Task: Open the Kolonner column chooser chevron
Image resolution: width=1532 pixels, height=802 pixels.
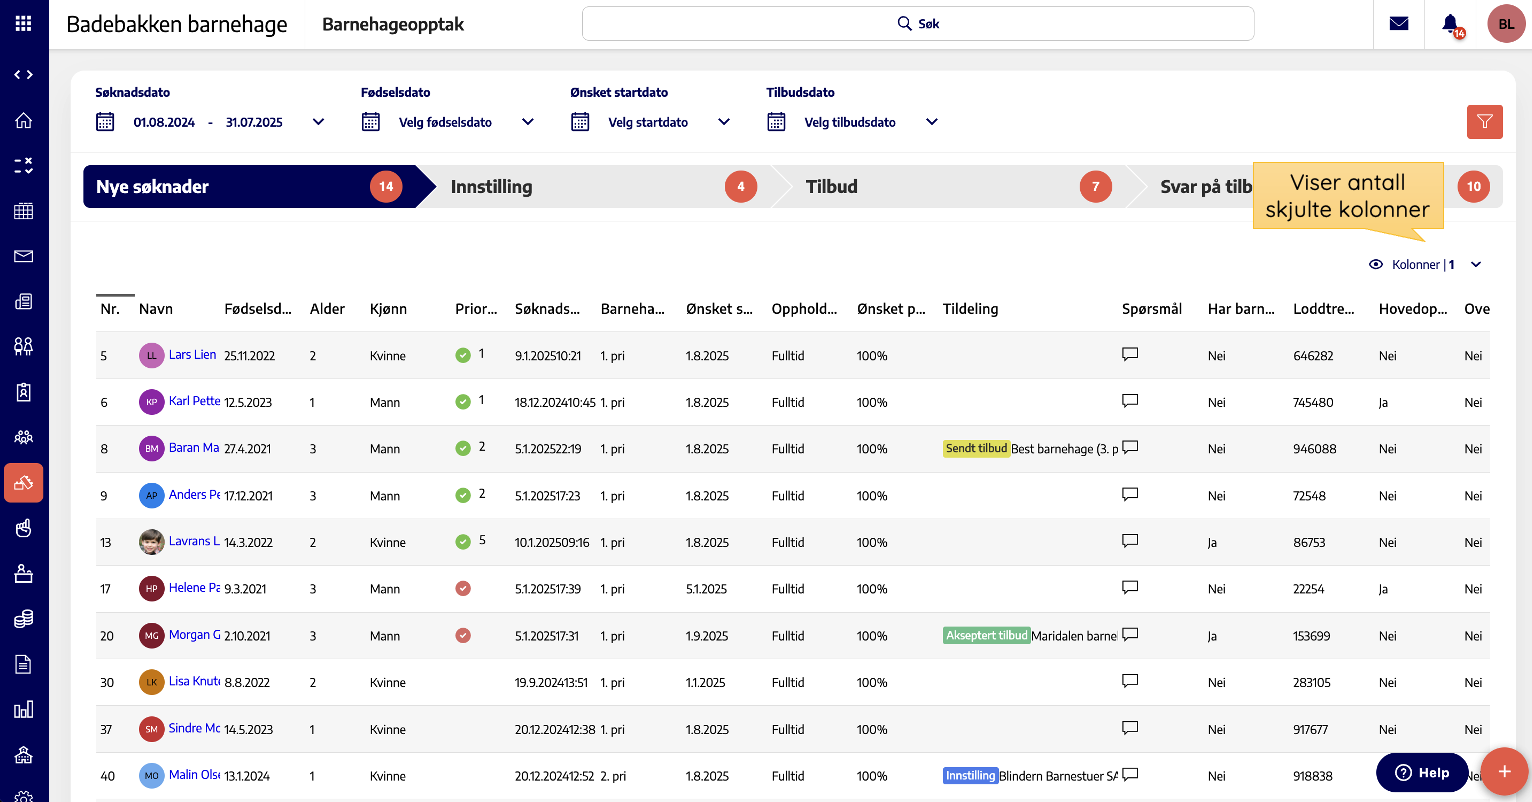Action: click(1476, 265)
